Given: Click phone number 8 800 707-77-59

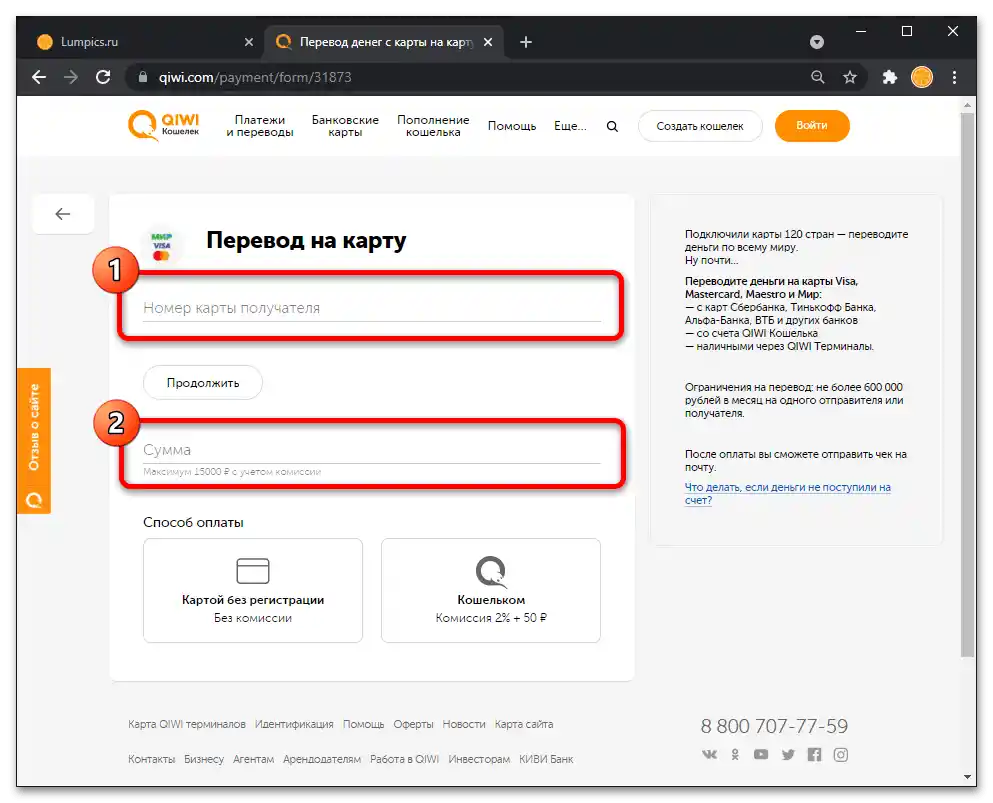Looking at the screenshot, I should [x=774, y=726].
